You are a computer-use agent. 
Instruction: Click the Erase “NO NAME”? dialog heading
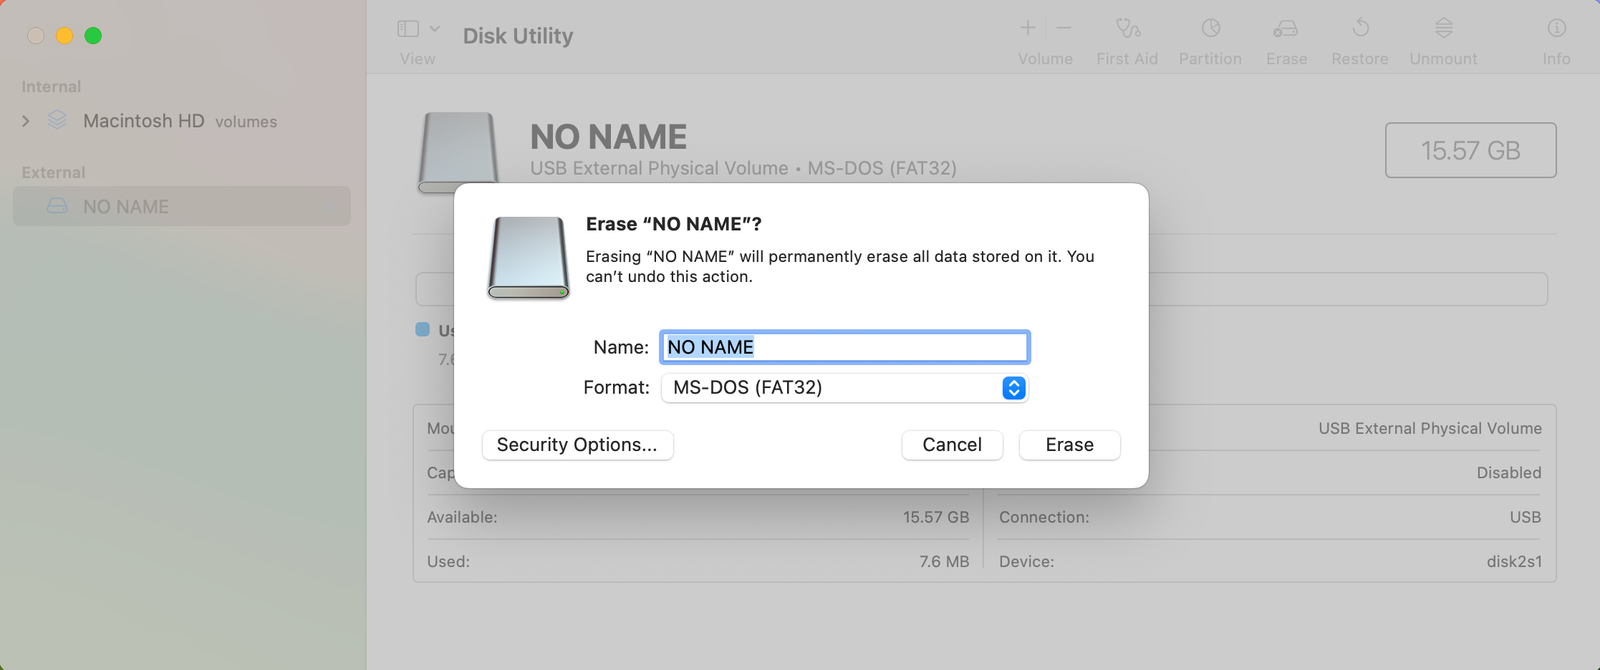(673, 224)
